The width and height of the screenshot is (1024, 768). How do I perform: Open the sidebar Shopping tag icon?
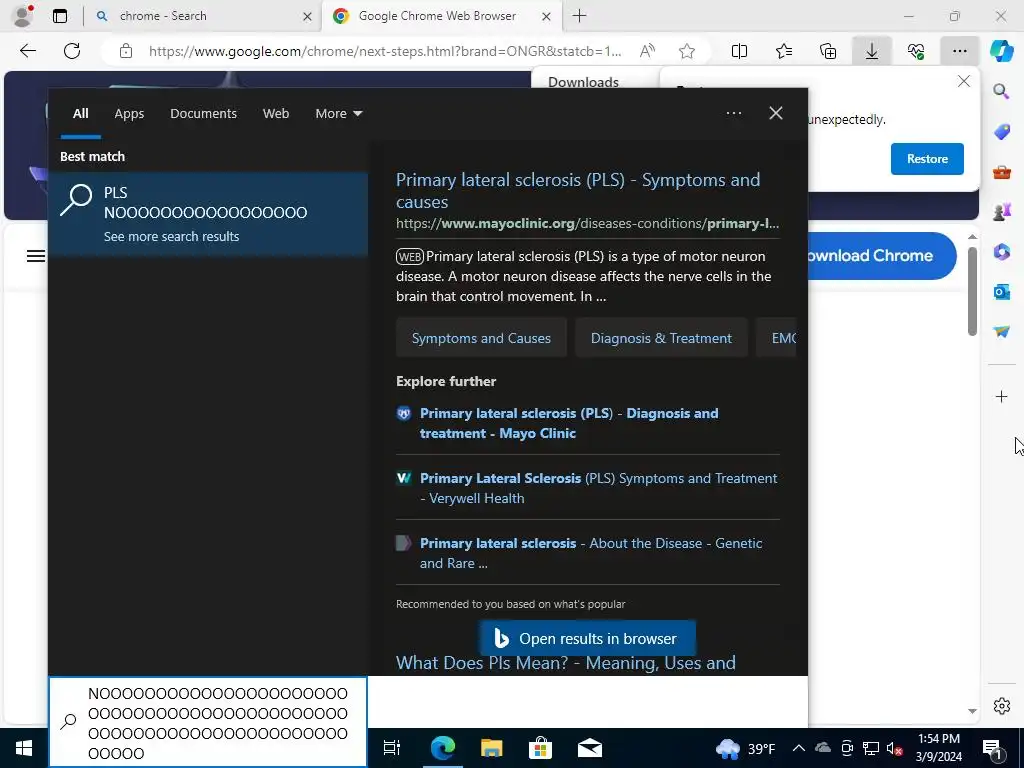pos(1002,132)
